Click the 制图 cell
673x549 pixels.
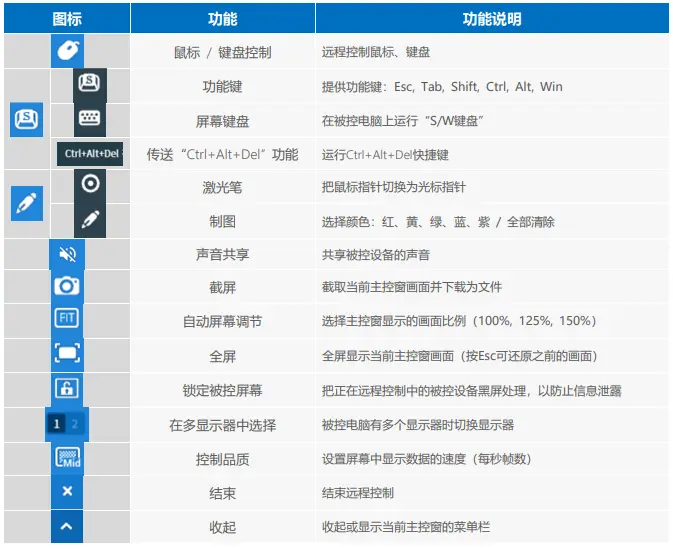[x=223, y=222]
